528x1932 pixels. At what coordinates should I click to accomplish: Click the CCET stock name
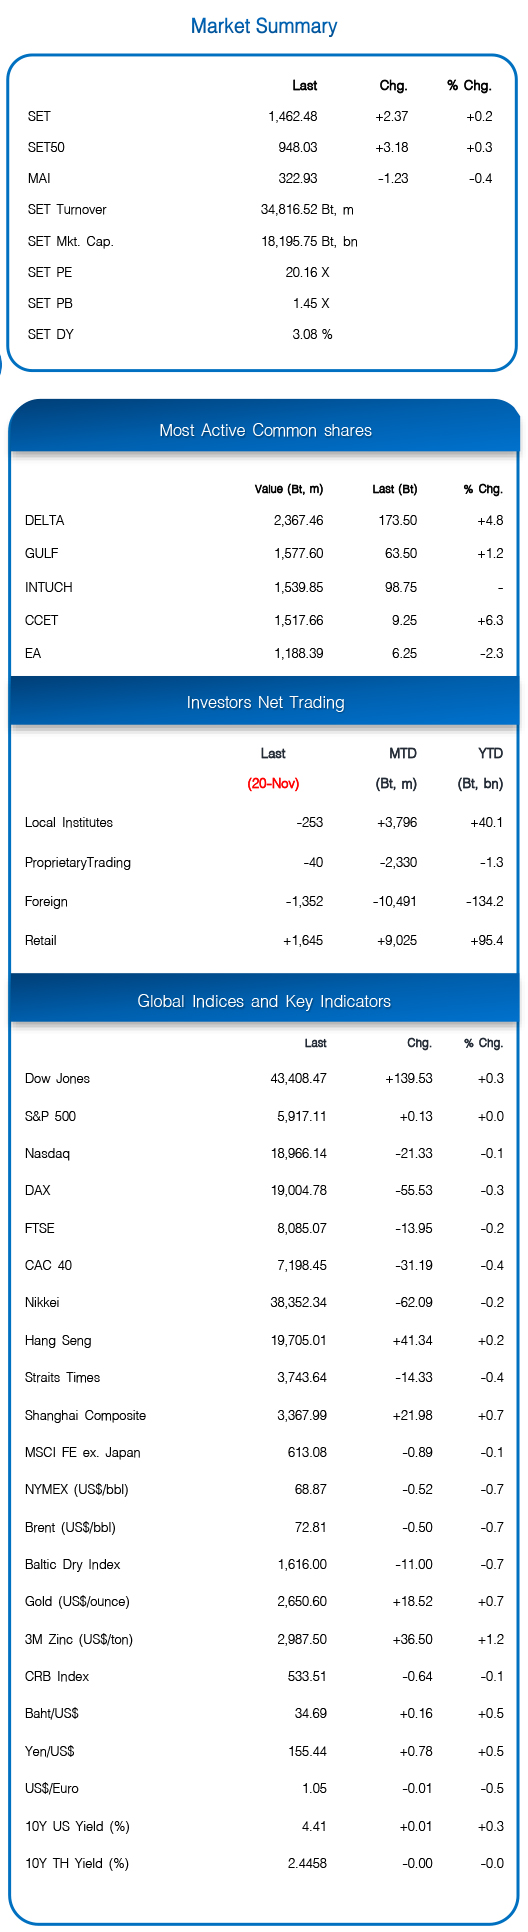tap(42, 620)
